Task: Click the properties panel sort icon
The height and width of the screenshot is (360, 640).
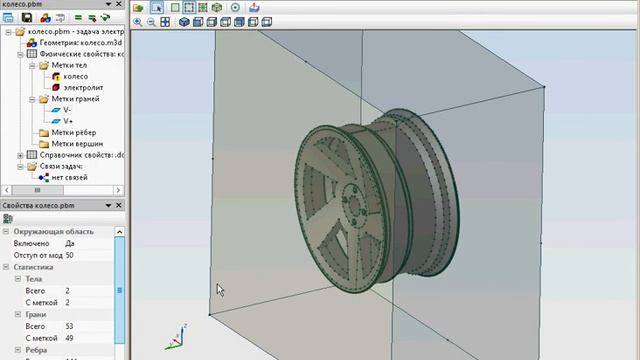Action: (7, 219)
